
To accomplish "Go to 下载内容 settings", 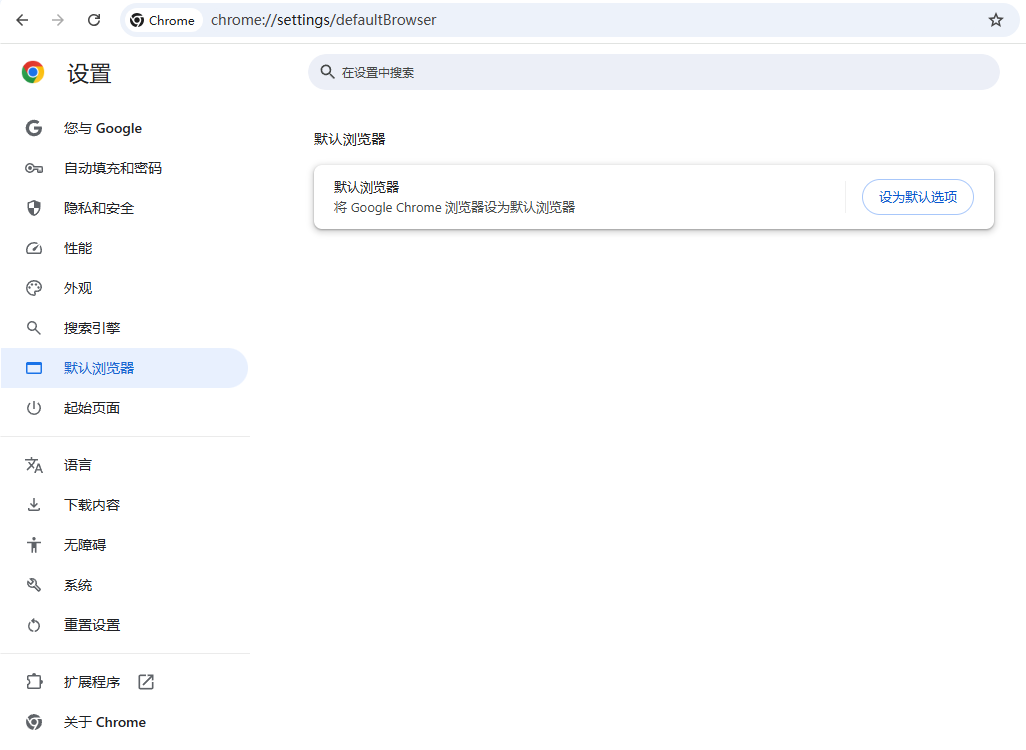I will pyautogui.click(x=92, y=505).
